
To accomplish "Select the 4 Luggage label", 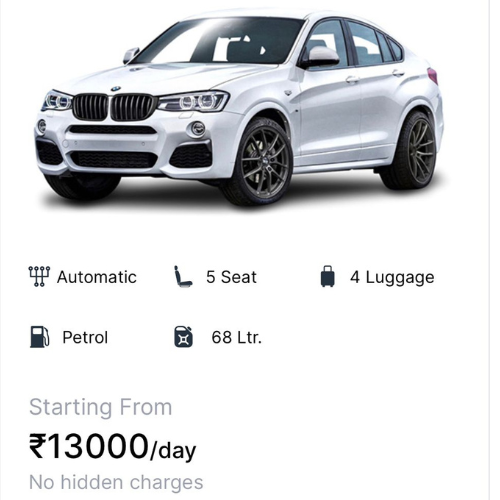I will 392,278.
